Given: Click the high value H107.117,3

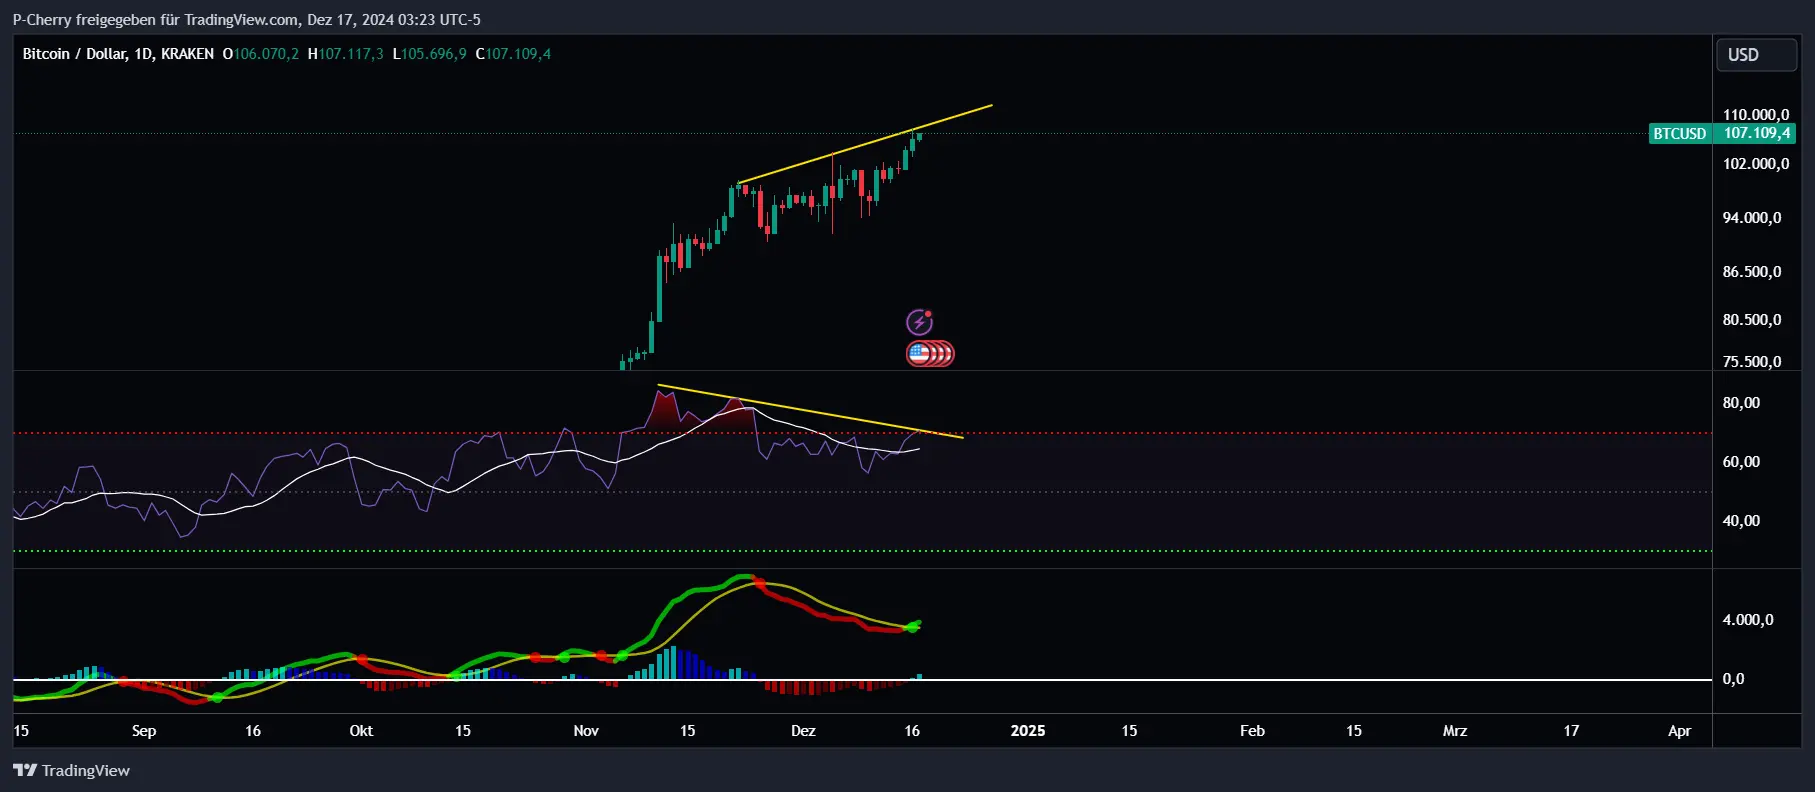Looking at the screenshot, I should [x=345, y=54].
